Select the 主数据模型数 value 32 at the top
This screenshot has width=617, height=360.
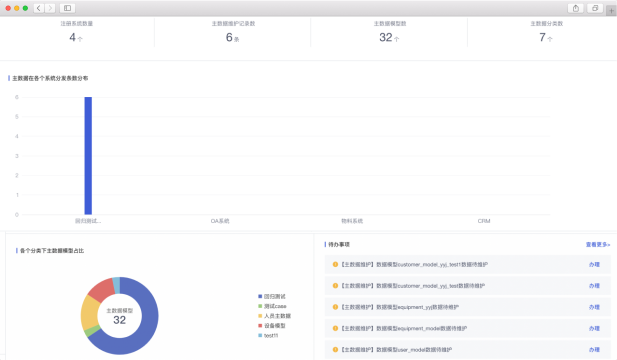pyautogui.click(x=386, y=37)
